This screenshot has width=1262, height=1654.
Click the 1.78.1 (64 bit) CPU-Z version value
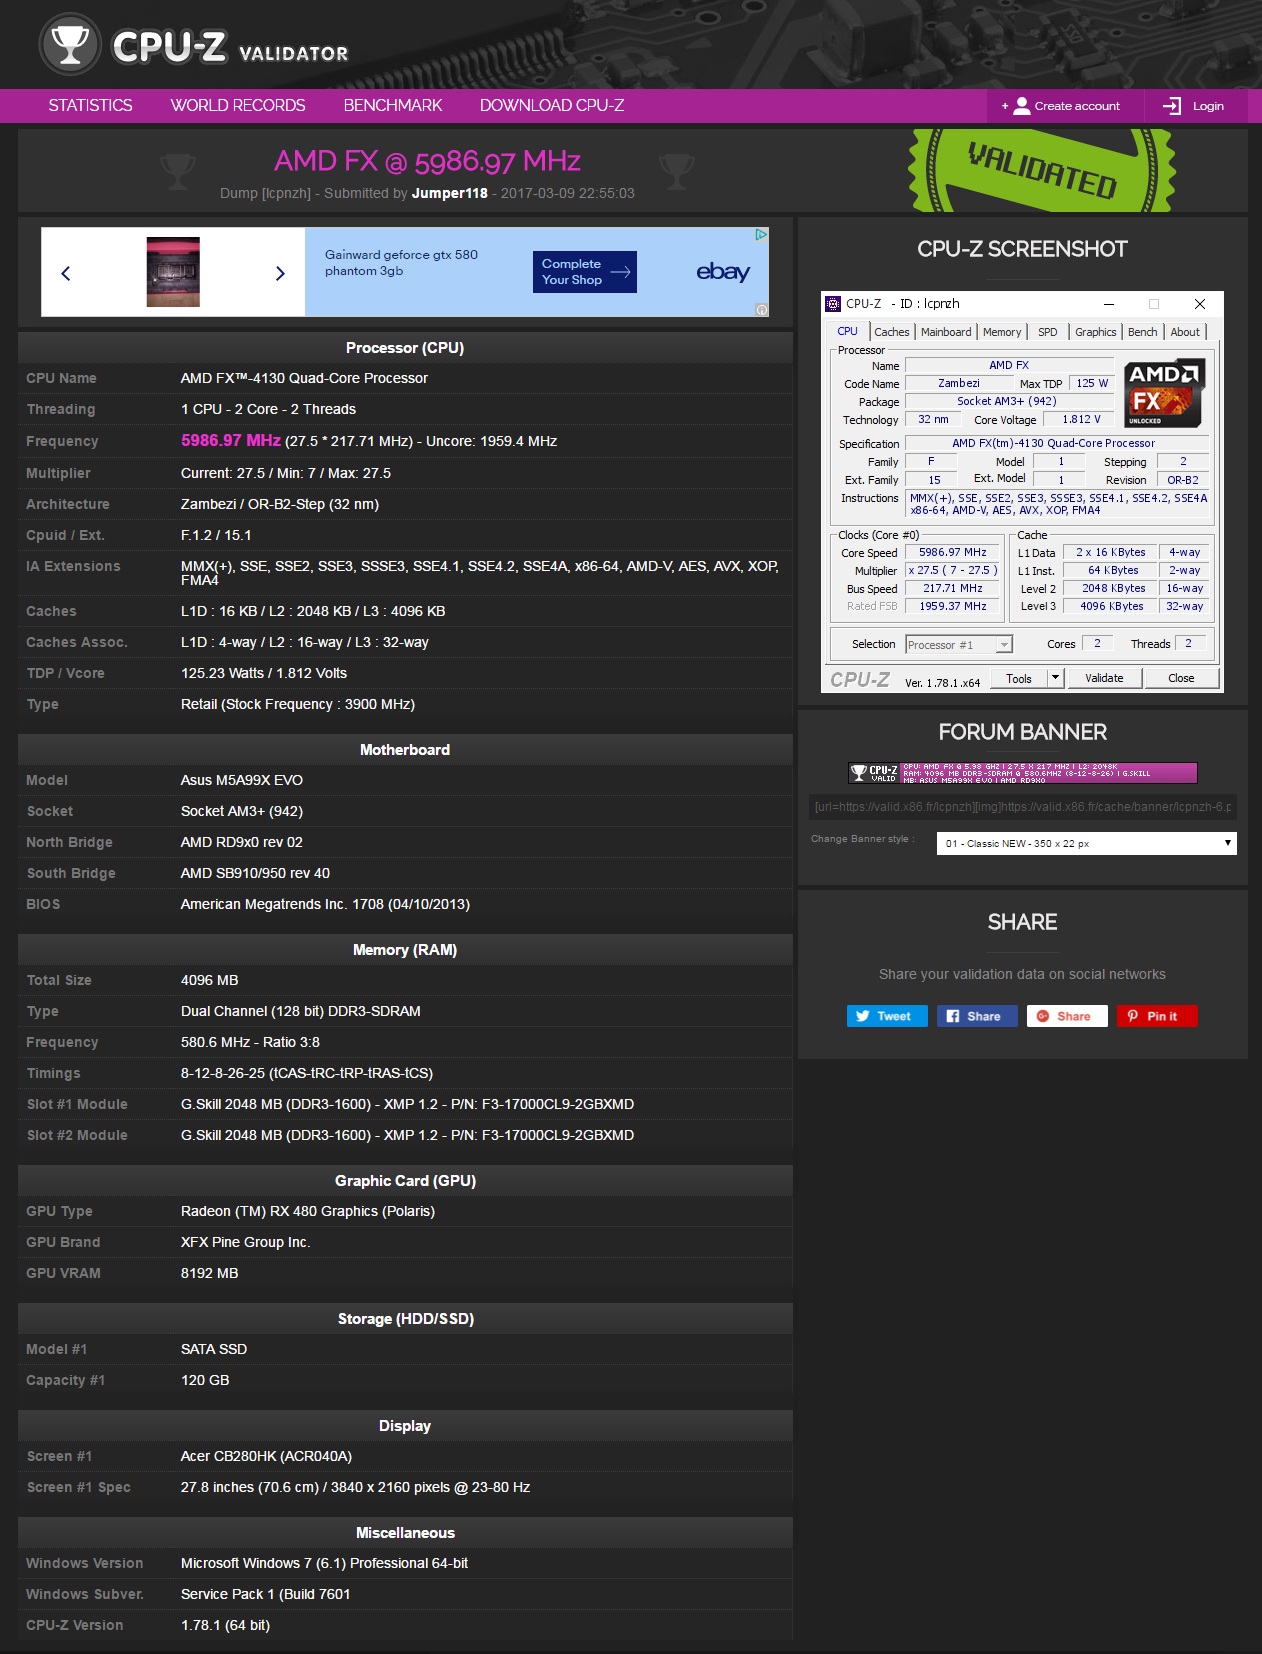225,1625
